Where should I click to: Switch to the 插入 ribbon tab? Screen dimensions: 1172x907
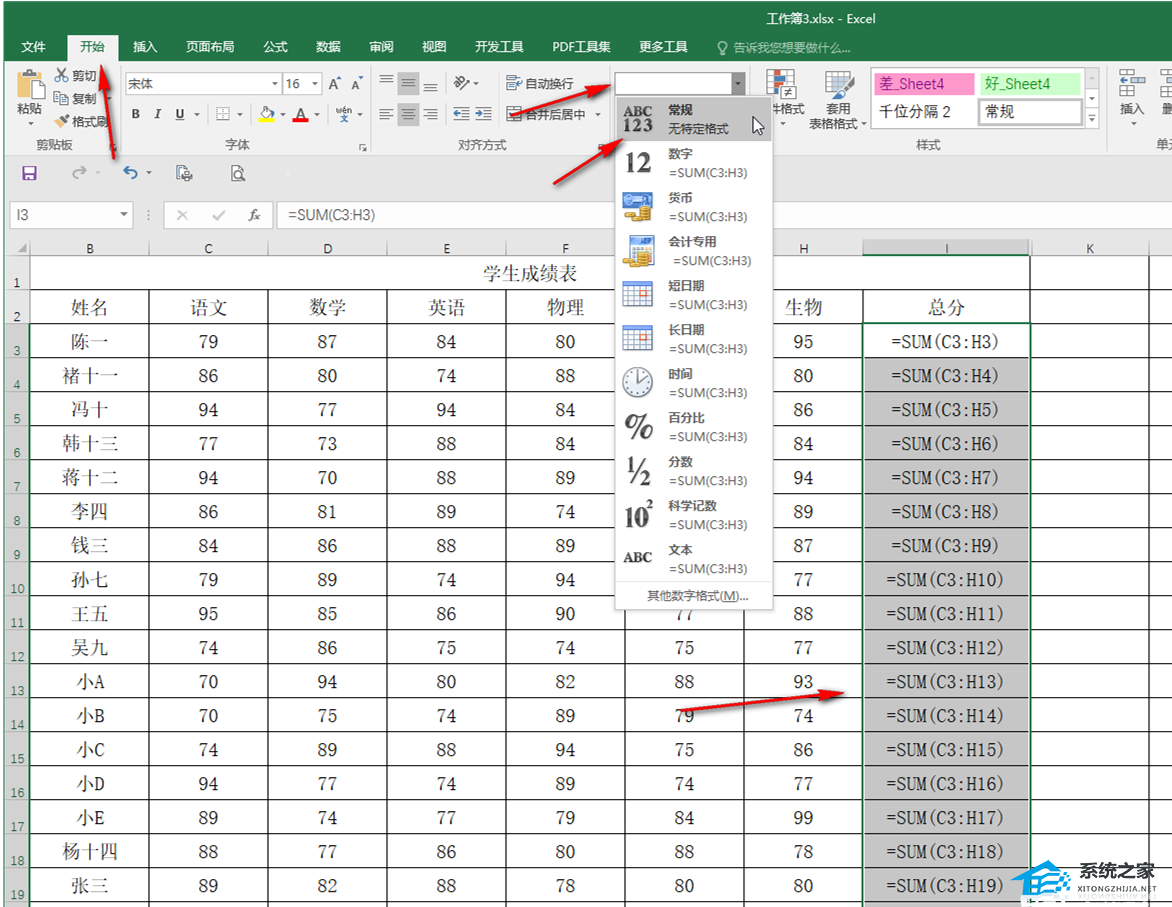pyautogui.click(x=145, y=47)
